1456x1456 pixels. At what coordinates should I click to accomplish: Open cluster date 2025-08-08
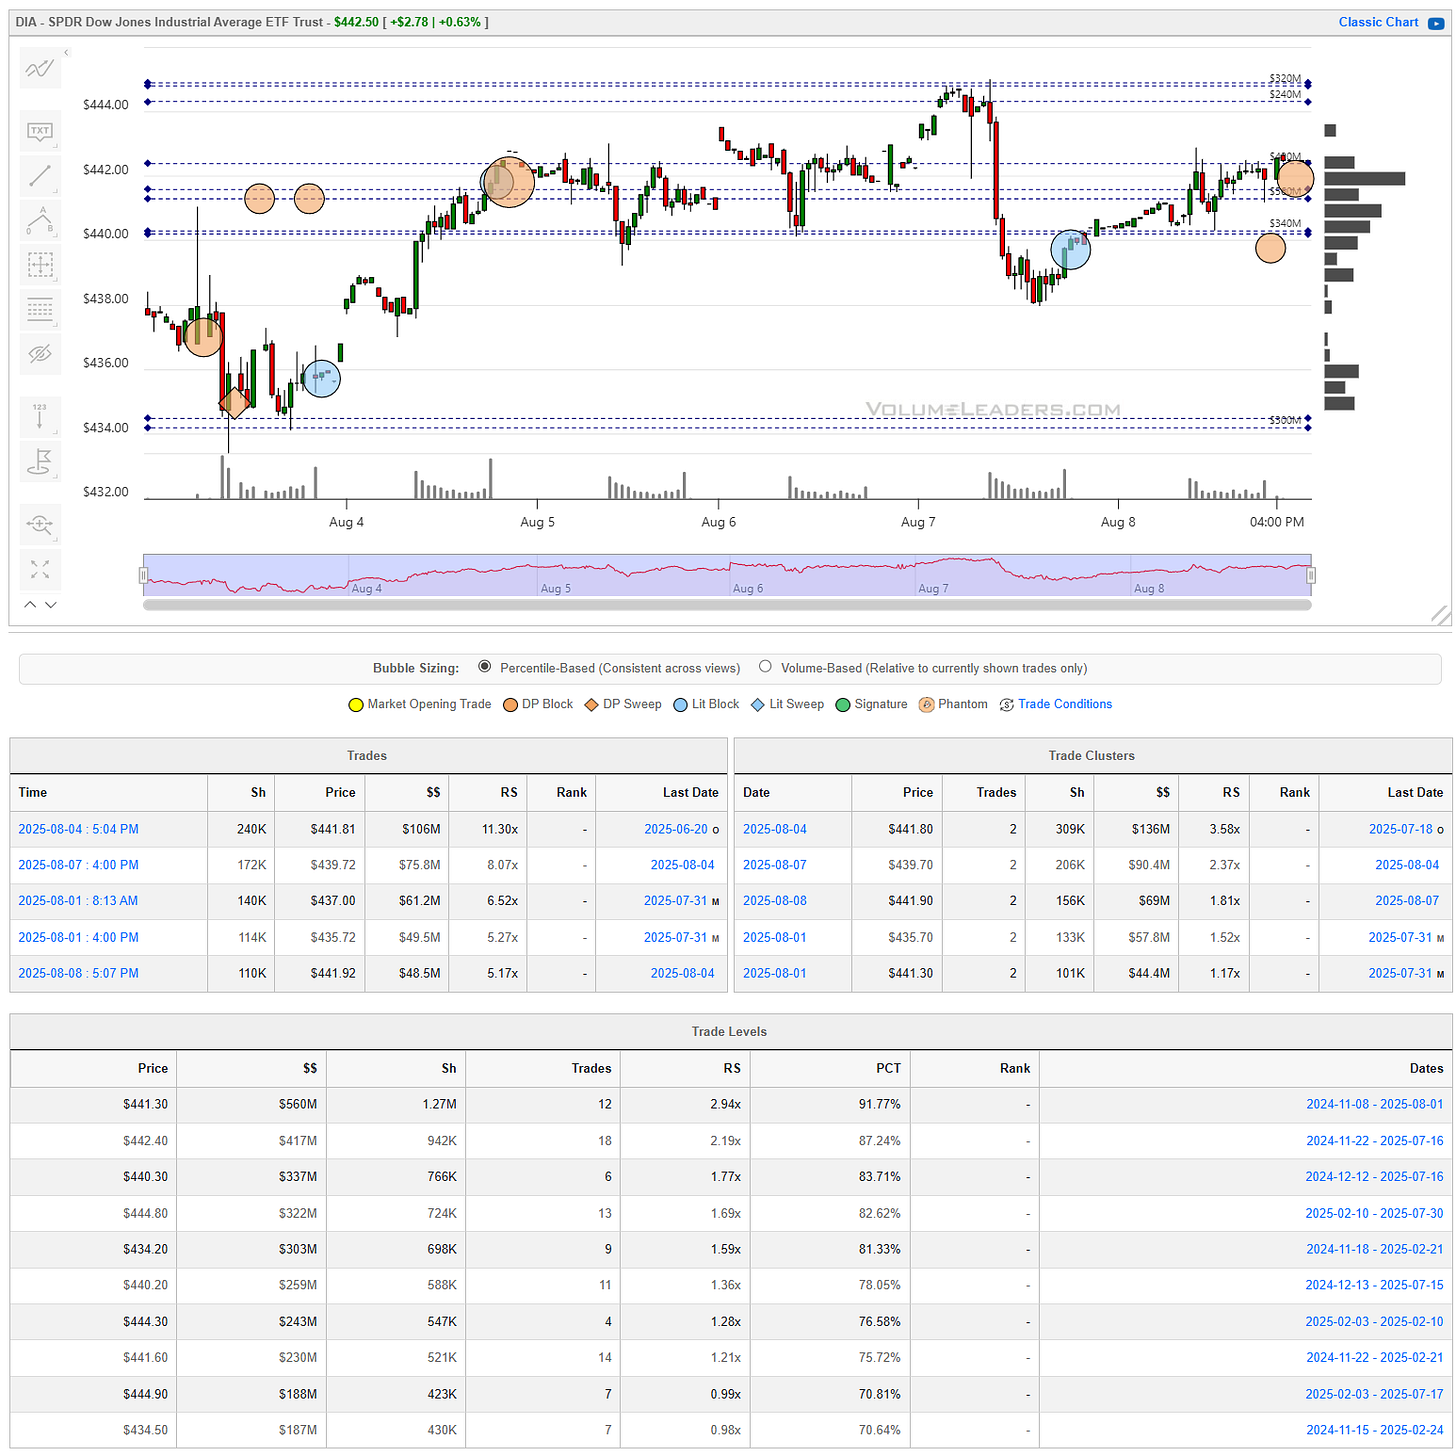click(x=775, y=901)
